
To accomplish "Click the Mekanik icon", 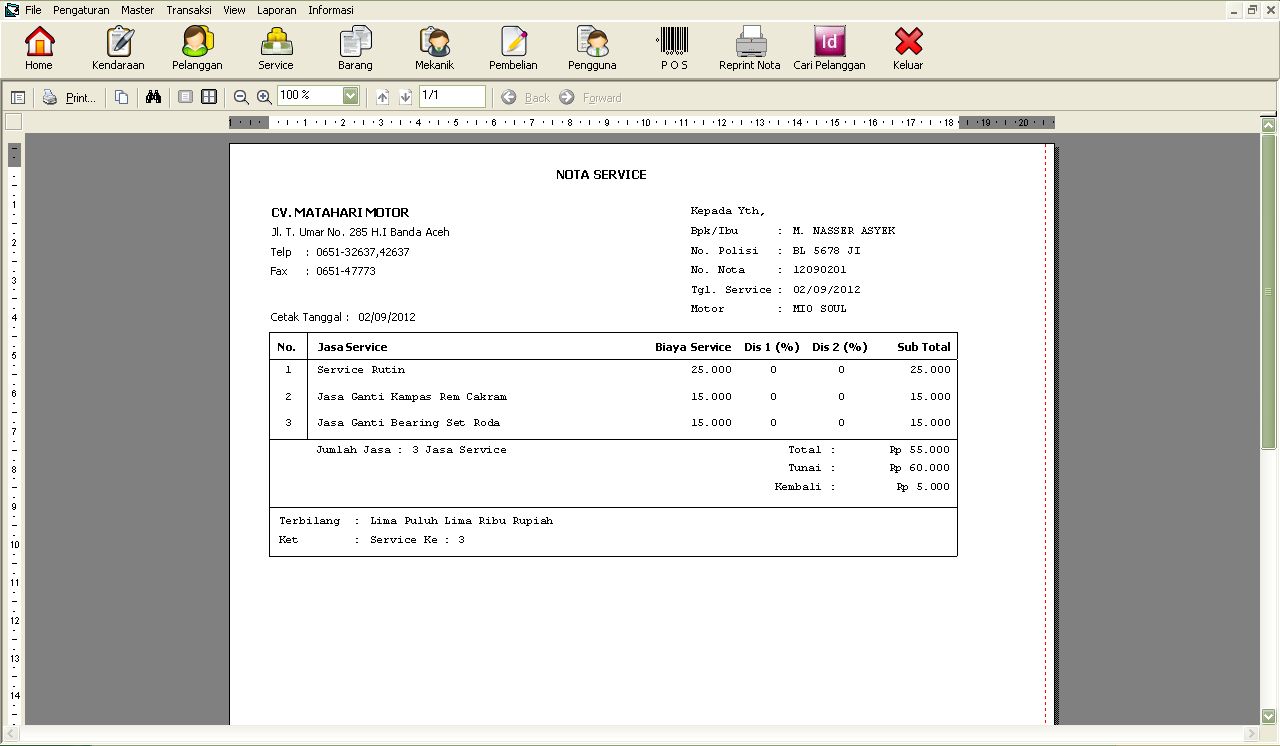I will [x=433, y=45].
